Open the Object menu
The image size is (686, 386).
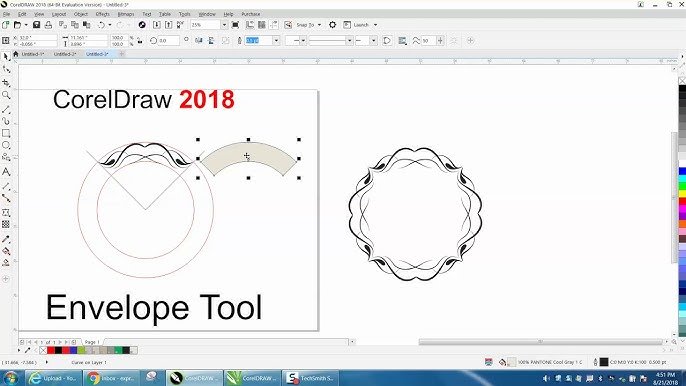coord(80,14)
